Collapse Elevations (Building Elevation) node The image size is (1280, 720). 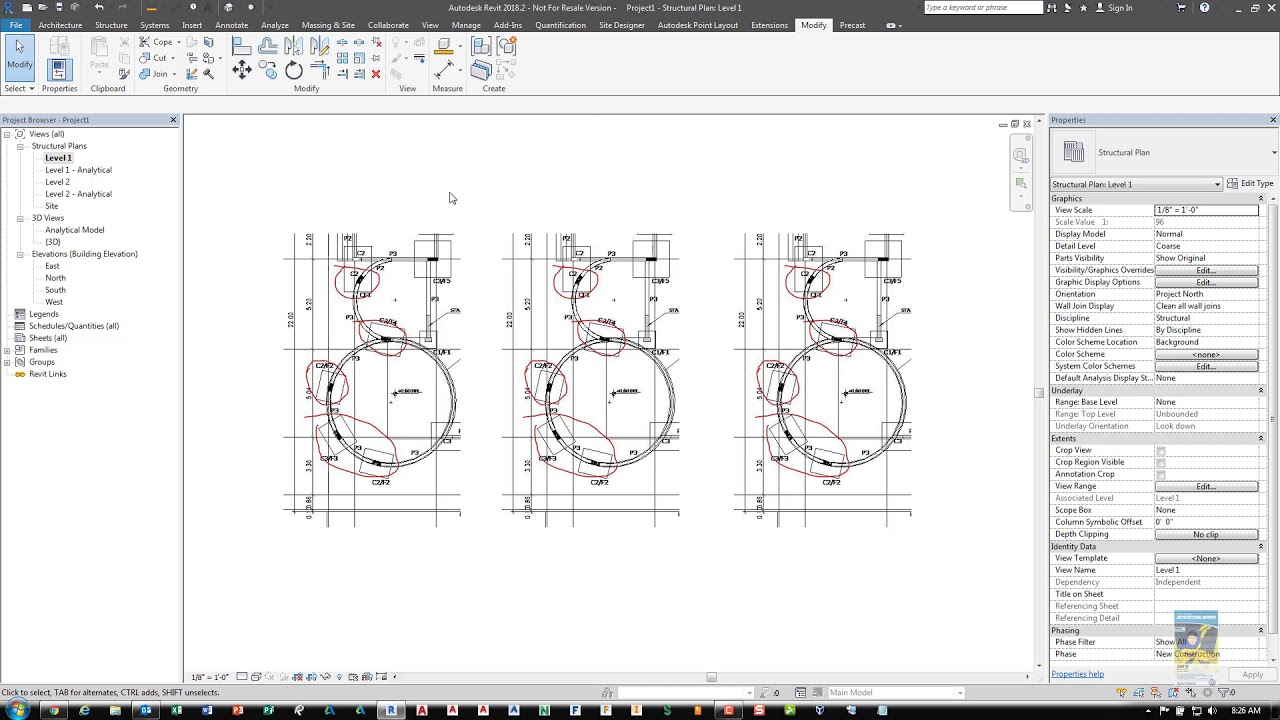point(19,254)
